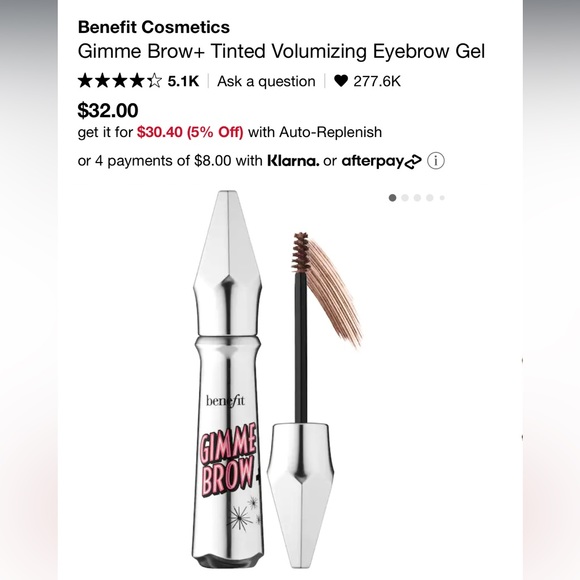580x580 pixels.
Task: Click the Ask a question link
Action: coord(266,81)
